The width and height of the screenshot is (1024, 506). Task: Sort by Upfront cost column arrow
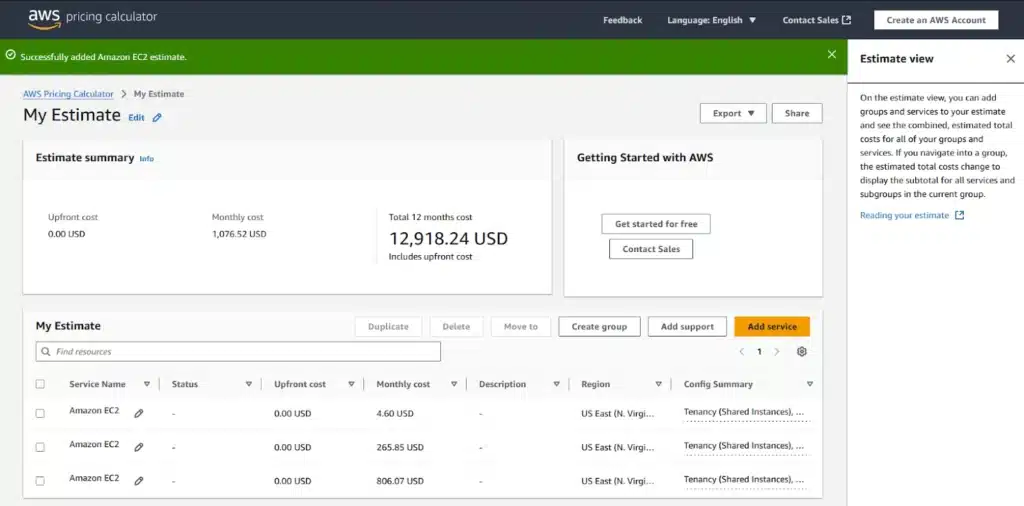click(x=351, y=384)
